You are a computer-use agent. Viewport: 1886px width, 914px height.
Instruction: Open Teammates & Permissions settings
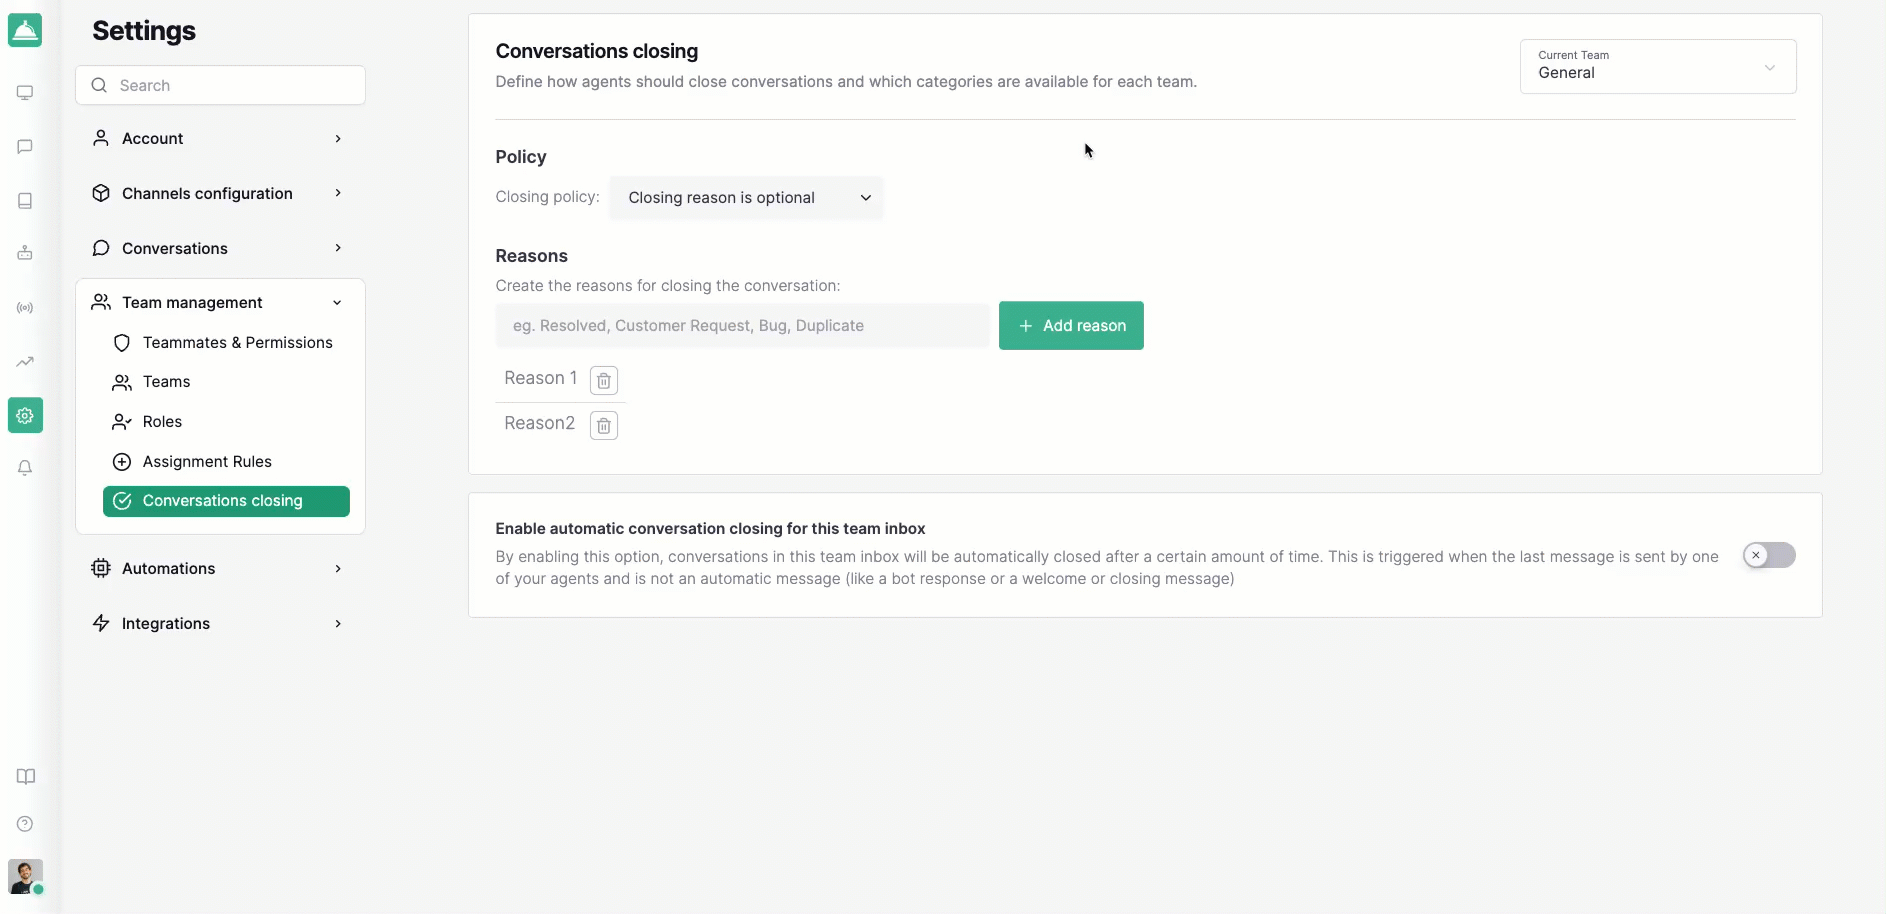237,343
